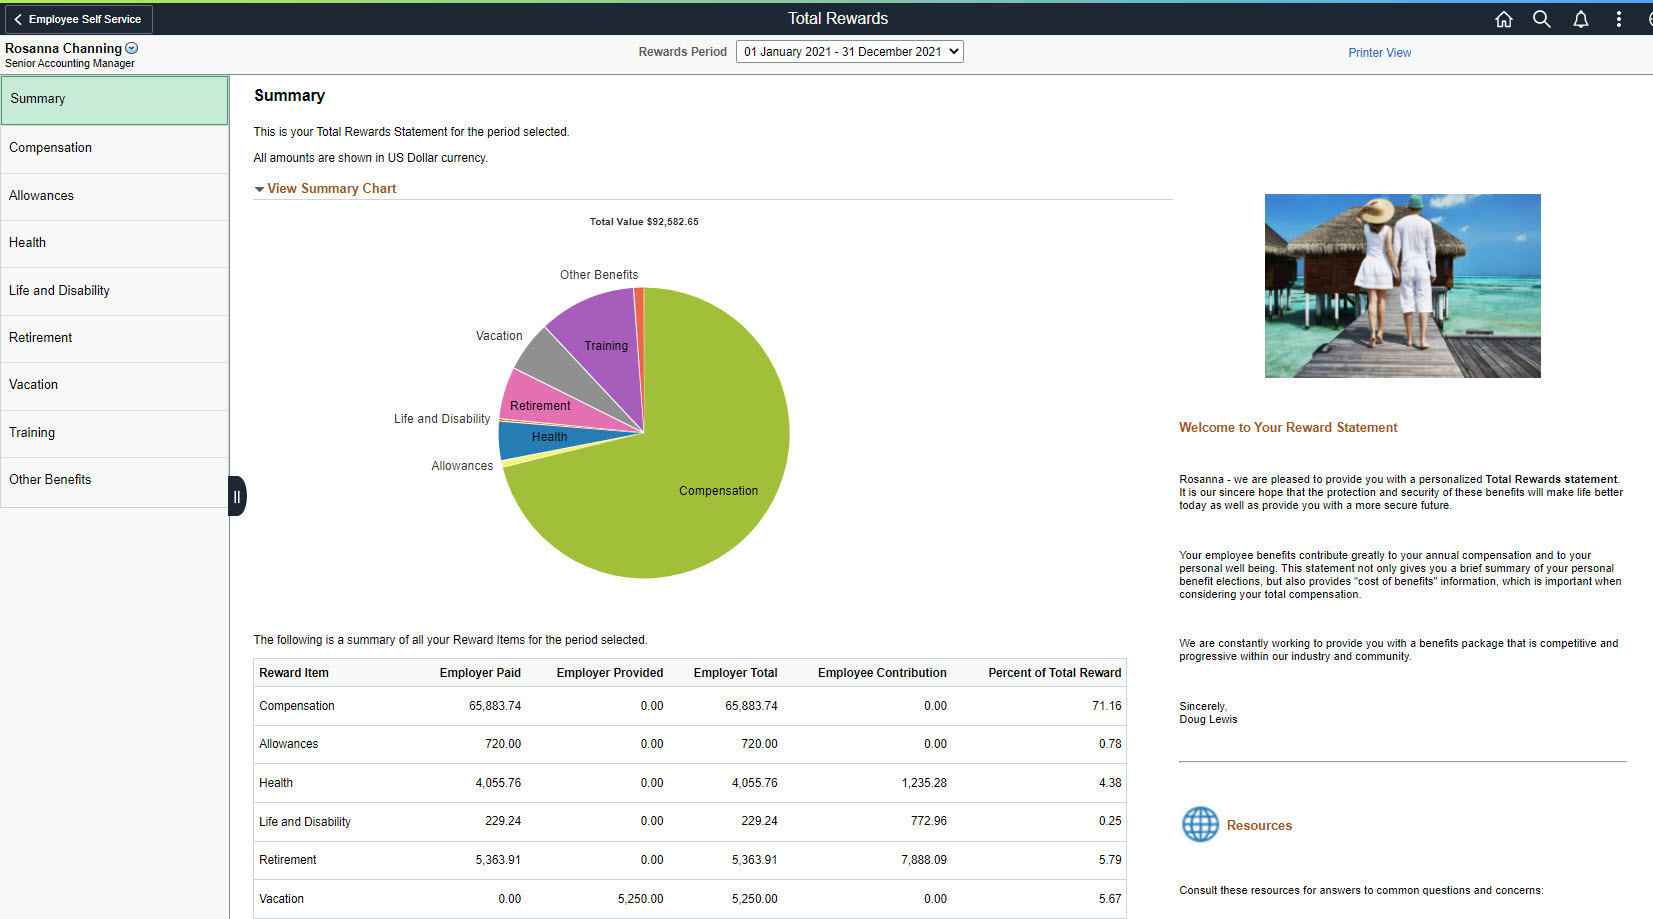Click the Resources globe icon

point(1200,825)
